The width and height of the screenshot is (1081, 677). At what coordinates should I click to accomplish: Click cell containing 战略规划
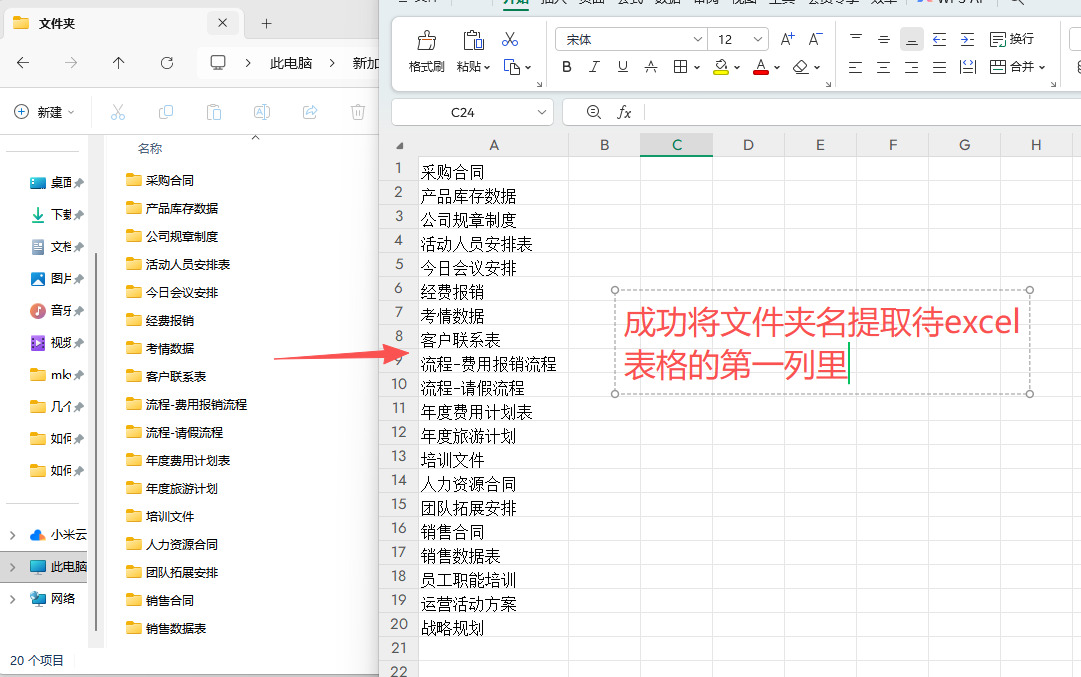494,628
